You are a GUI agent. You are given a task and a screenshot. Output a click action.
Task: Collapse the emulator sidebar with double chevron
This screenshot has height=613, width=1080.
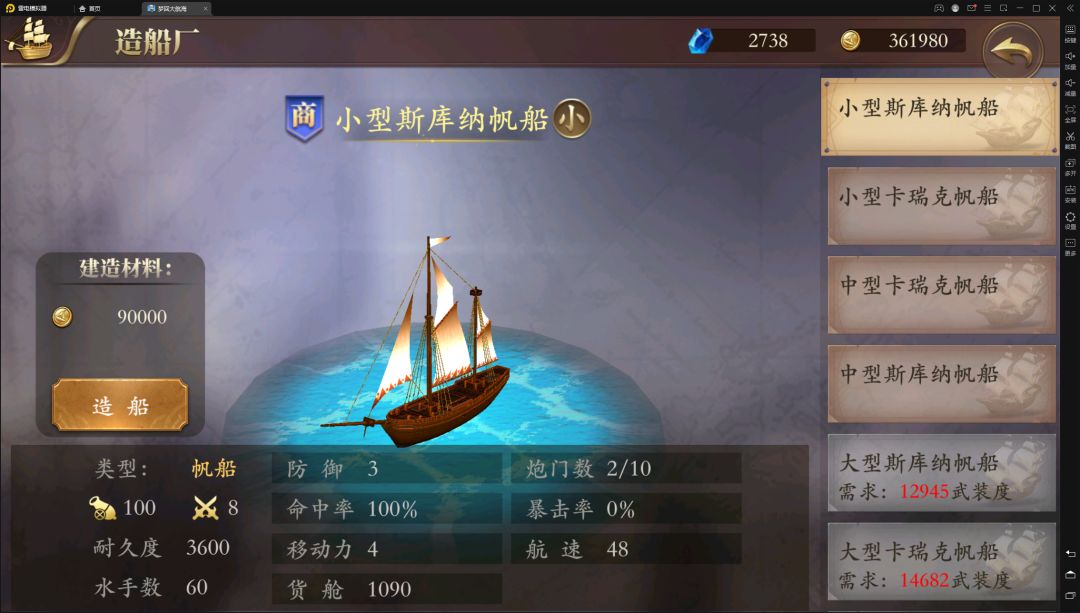pyautogui.click(x=1070, y=8)
